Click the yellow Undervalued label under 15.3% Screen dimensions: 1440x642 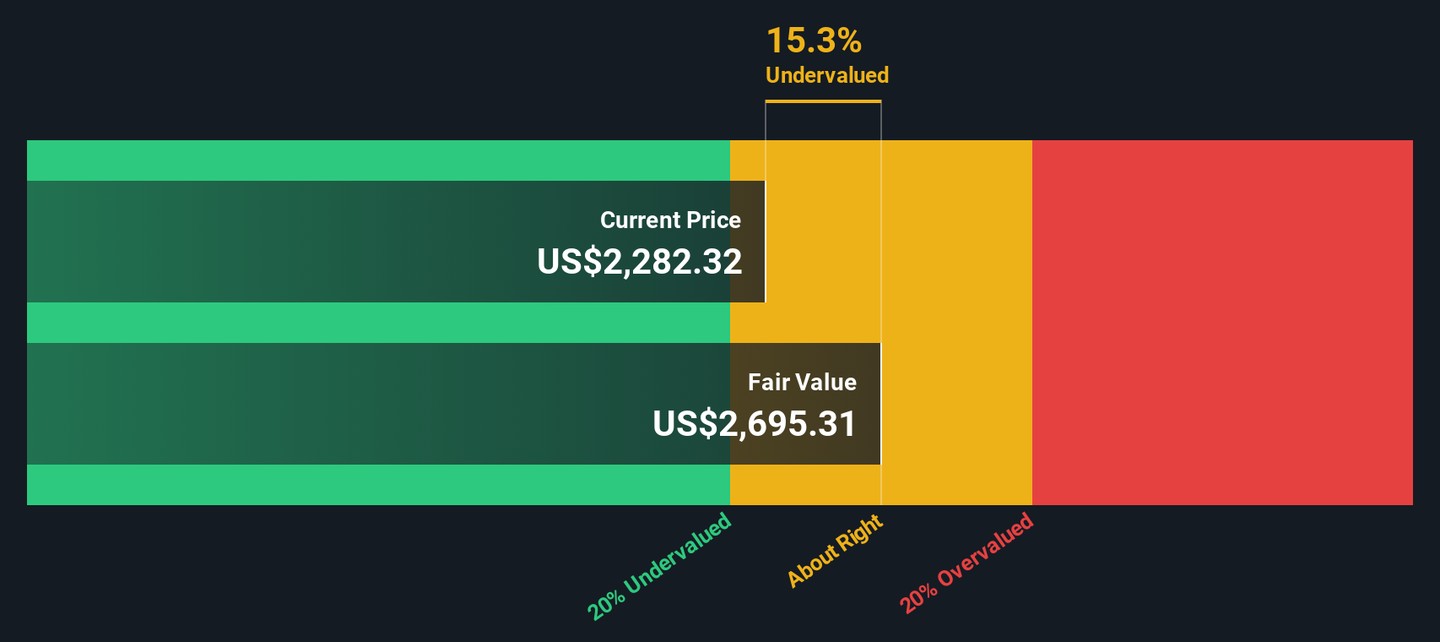(x=826, y=75)
